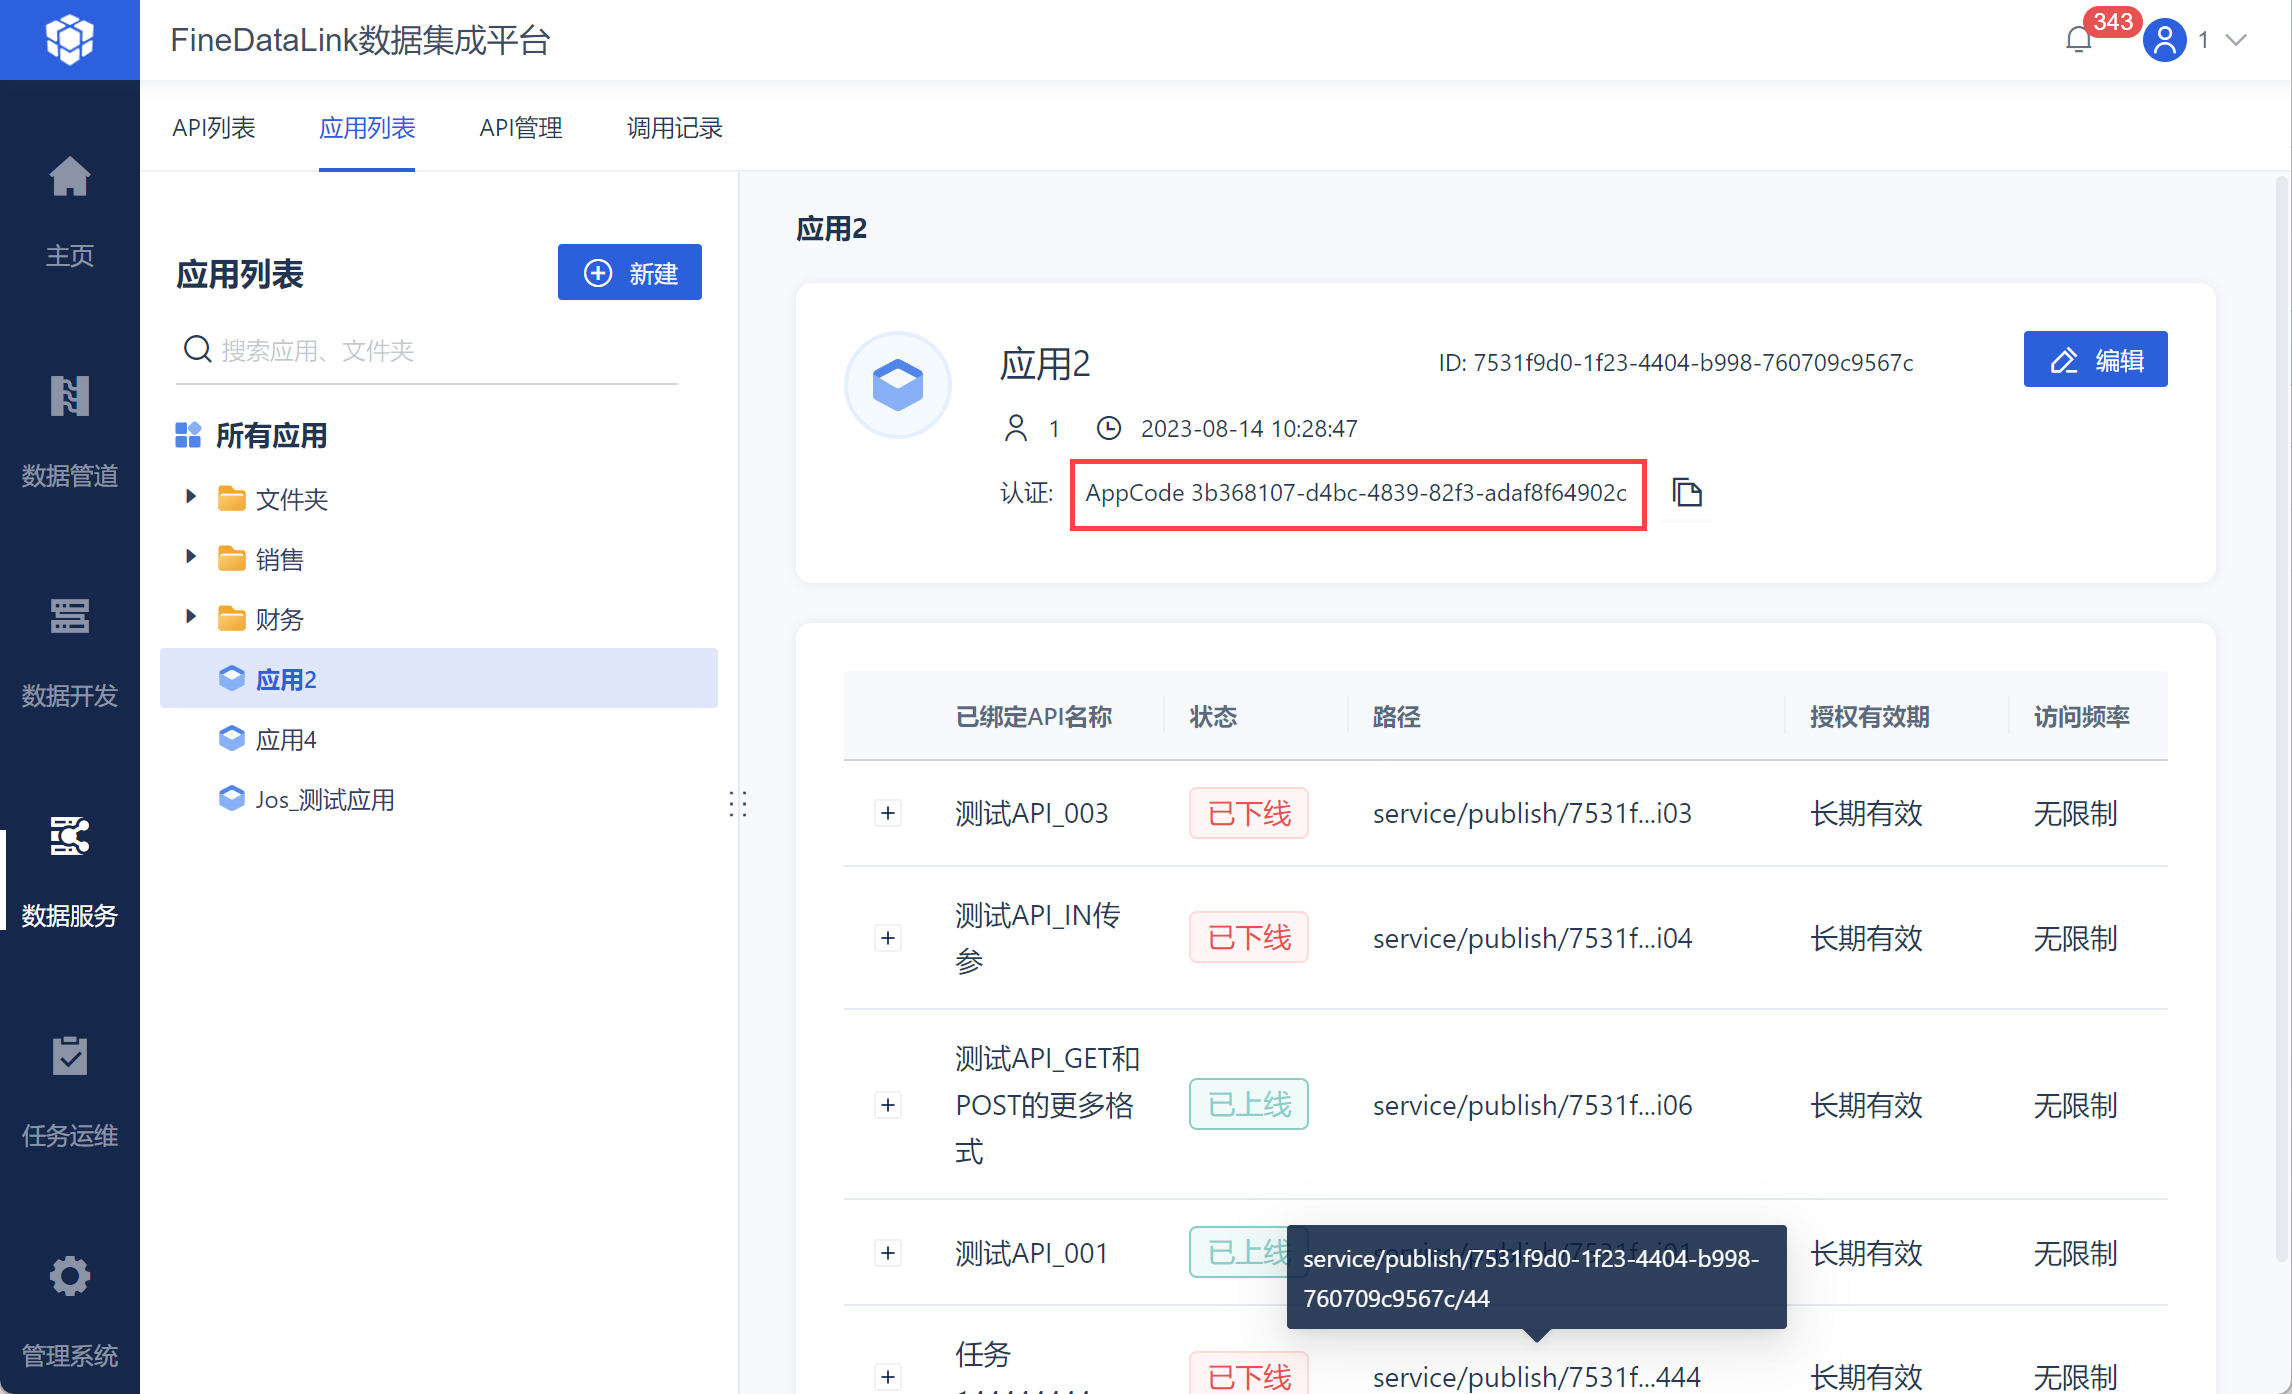Switch to the 调用记录 tab
This screenshot has width=2292, height=1394.
[x=674, y=128]
